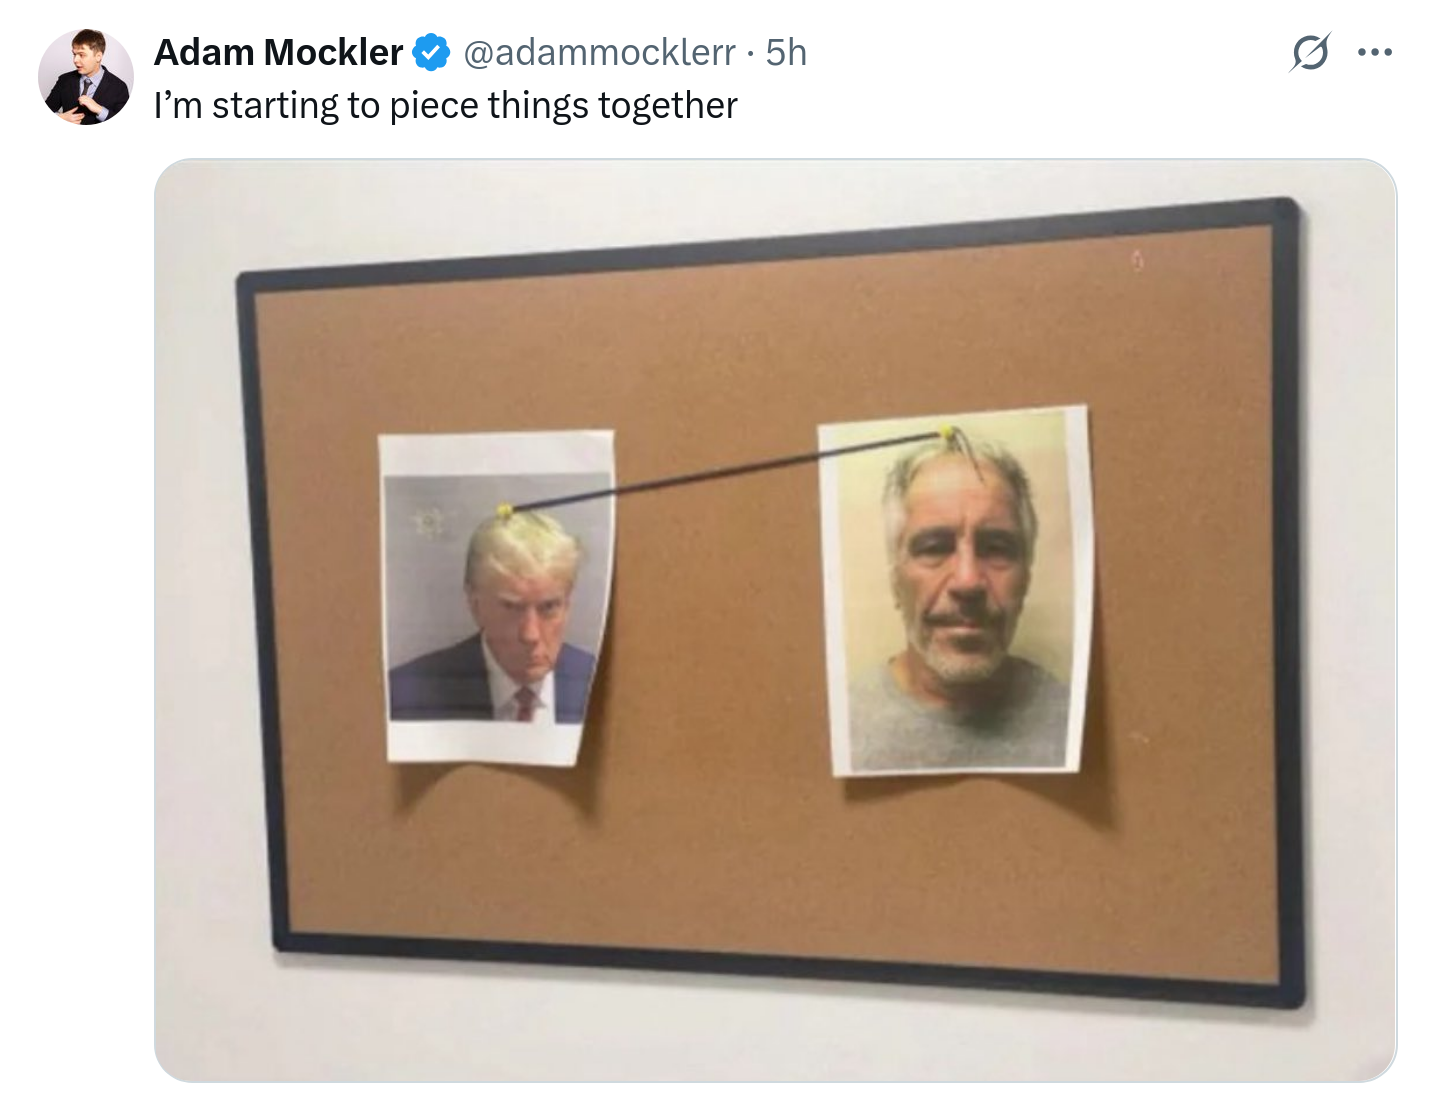Click the blue verified checkmark badge
The height and width of the screenshot is (1108, 1435).
[x=431, y=52]
